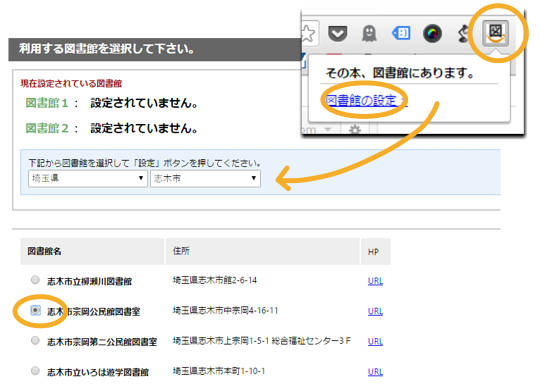Click the gear icon below the popup
Viewport: 540px width, 391px height.
[355, 130]
